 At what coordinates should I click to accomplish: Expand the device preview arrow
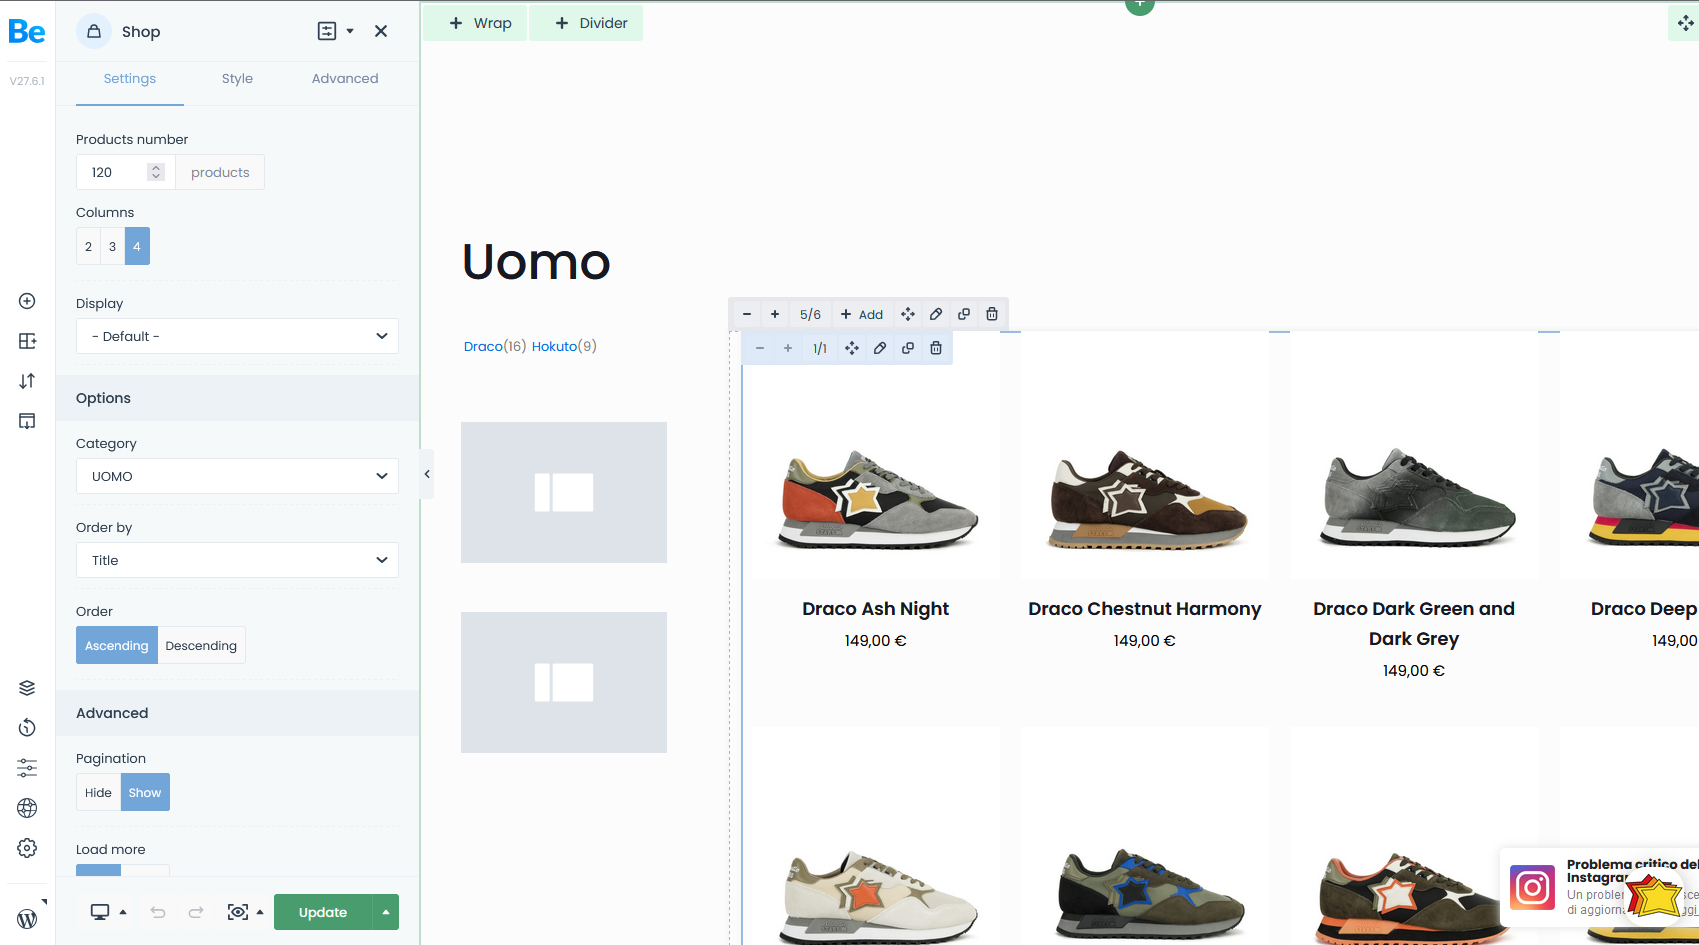[123, 912]
